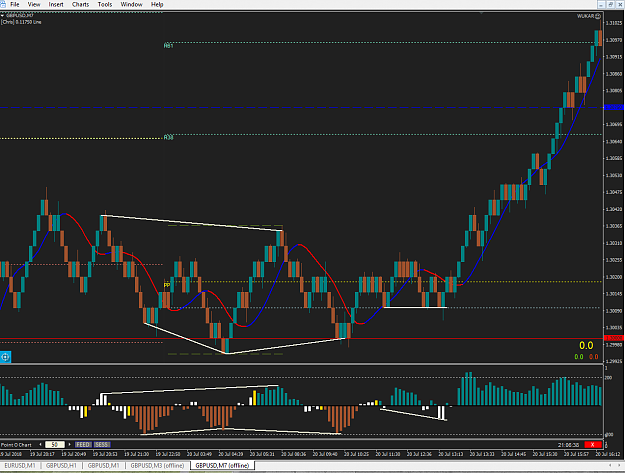Click the R38 pivot level label
This screenshot has width=625, height=473.
168,137
